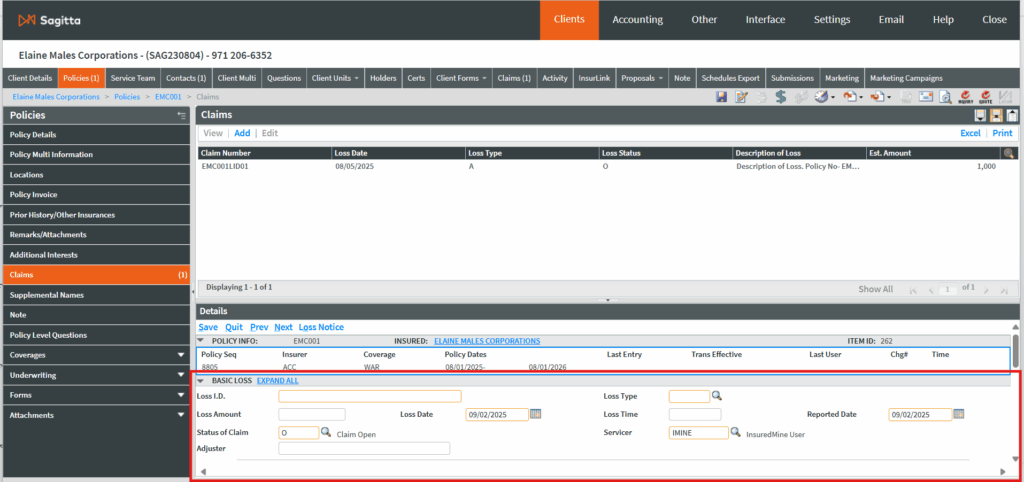1024x482 pixels.
Task: Click the save disk icon in toolbar
Action: pyautogui.click(x=722, y=97)
